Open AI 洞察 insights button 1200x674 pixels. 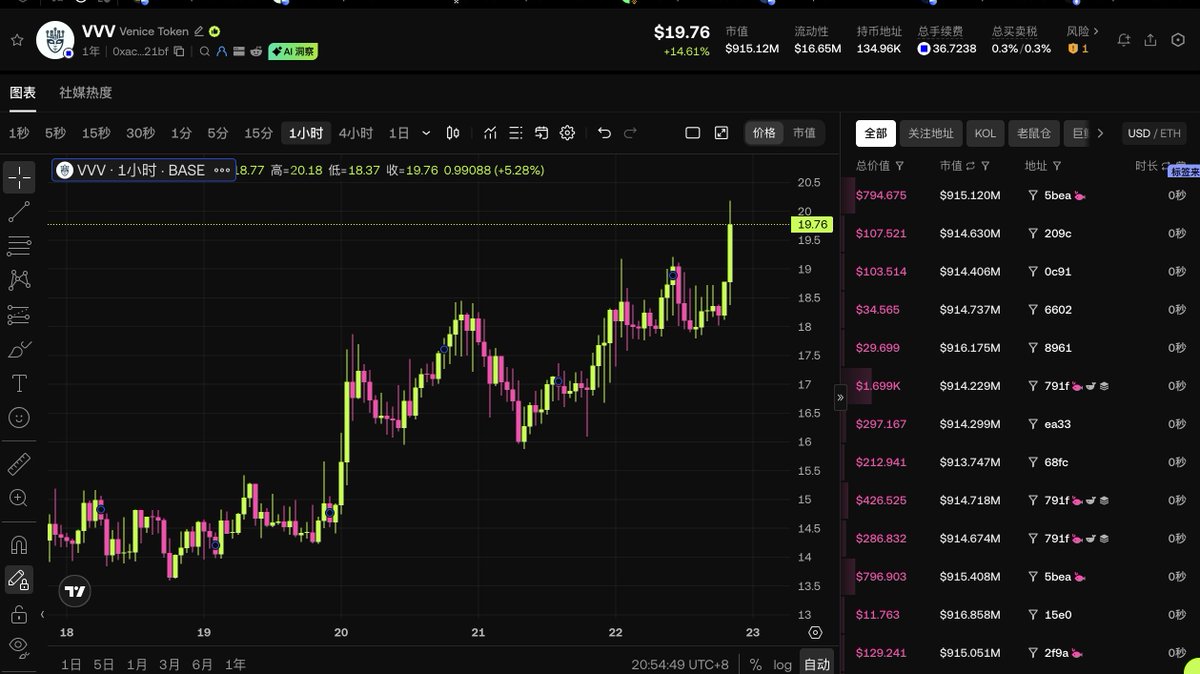(293, 51)
